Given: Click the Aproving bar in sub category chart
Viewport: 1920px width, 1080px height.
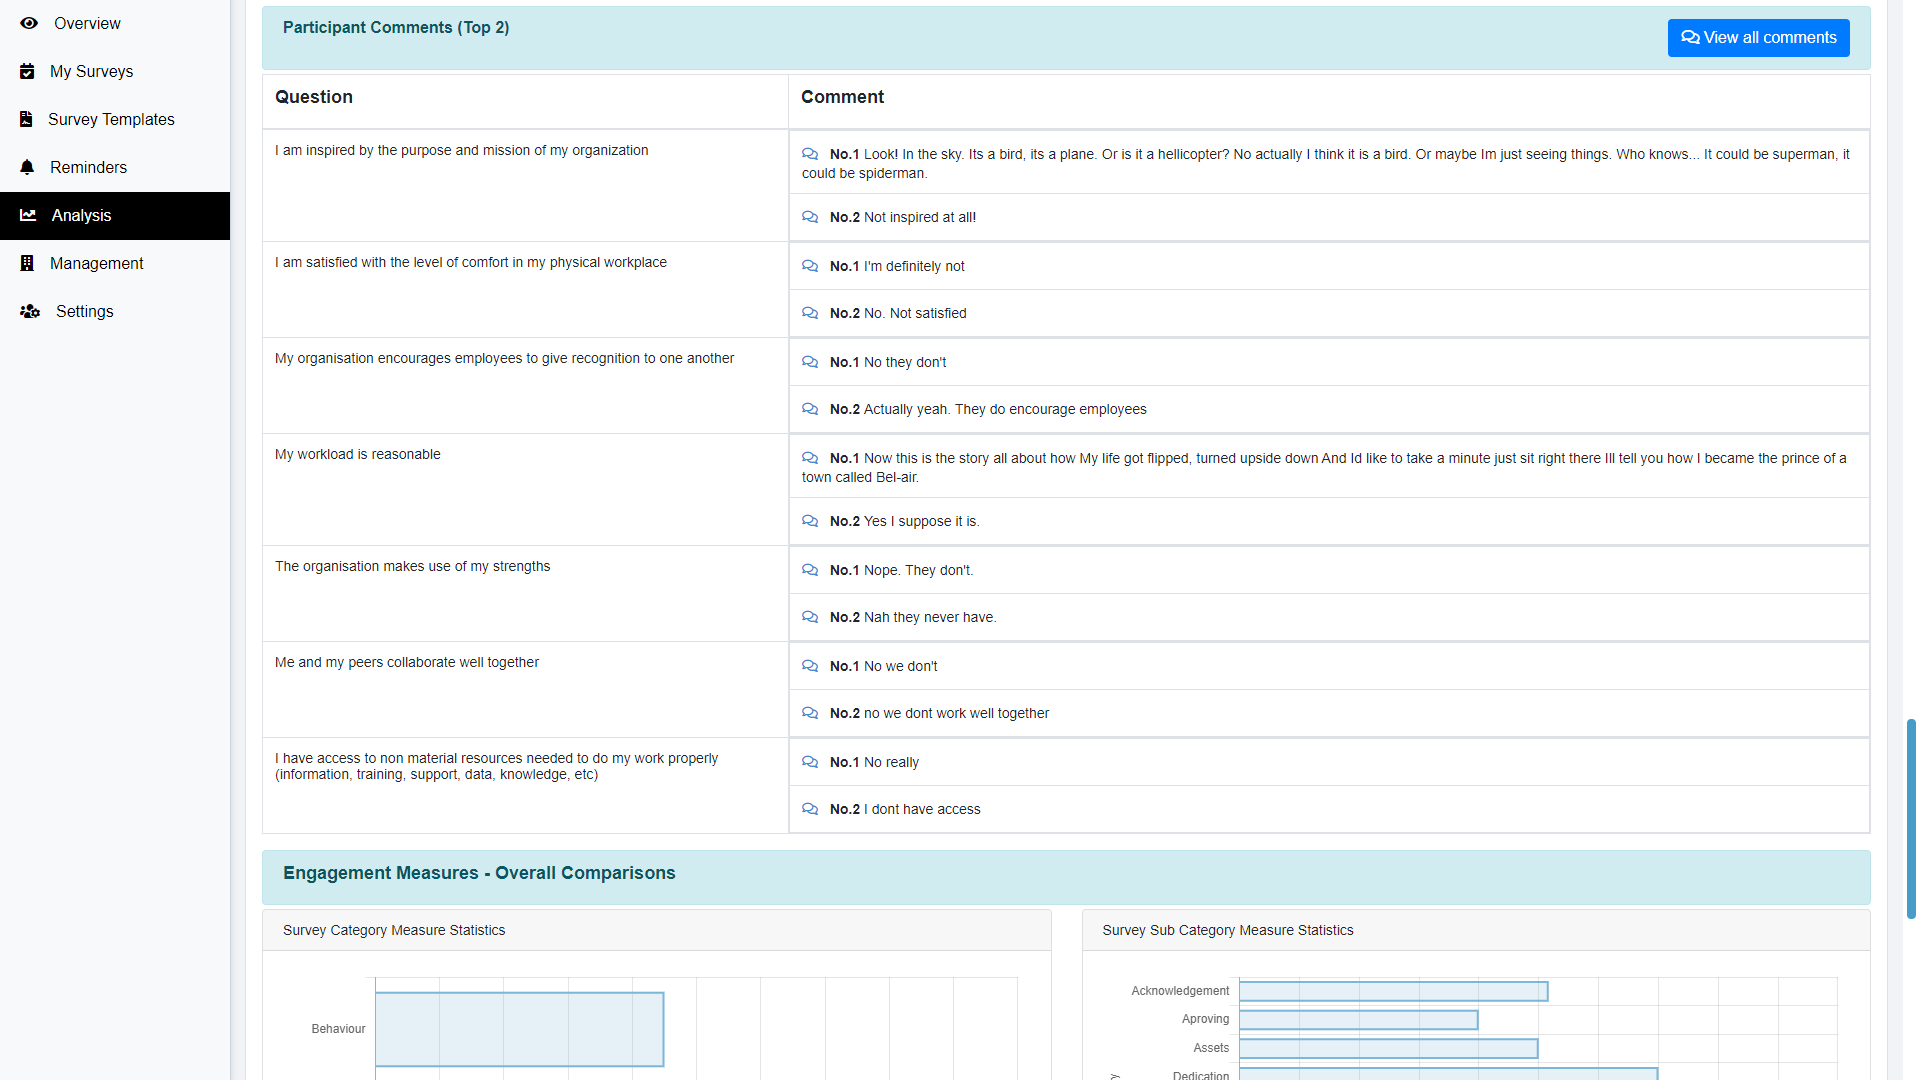Looking at the screenshot, I should 1358,1020.
